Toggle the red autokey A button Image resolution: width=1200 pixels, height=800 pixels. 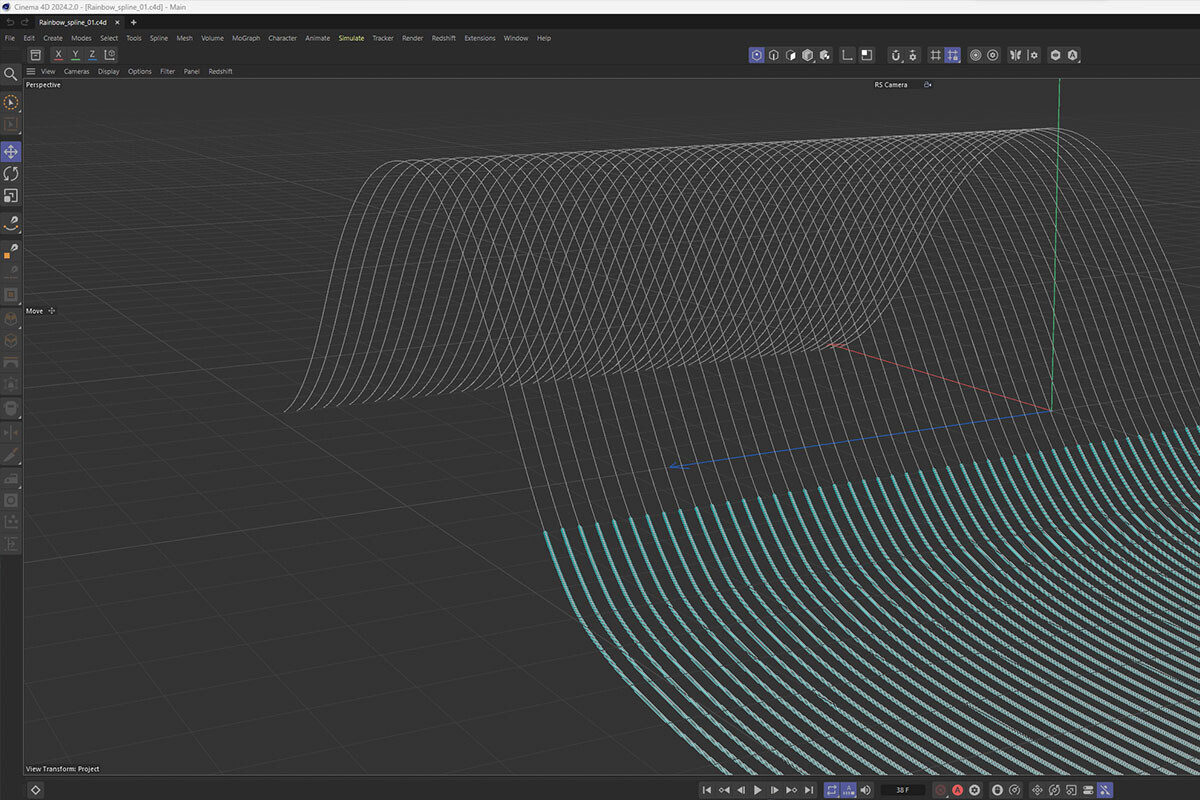click(957, 790)
